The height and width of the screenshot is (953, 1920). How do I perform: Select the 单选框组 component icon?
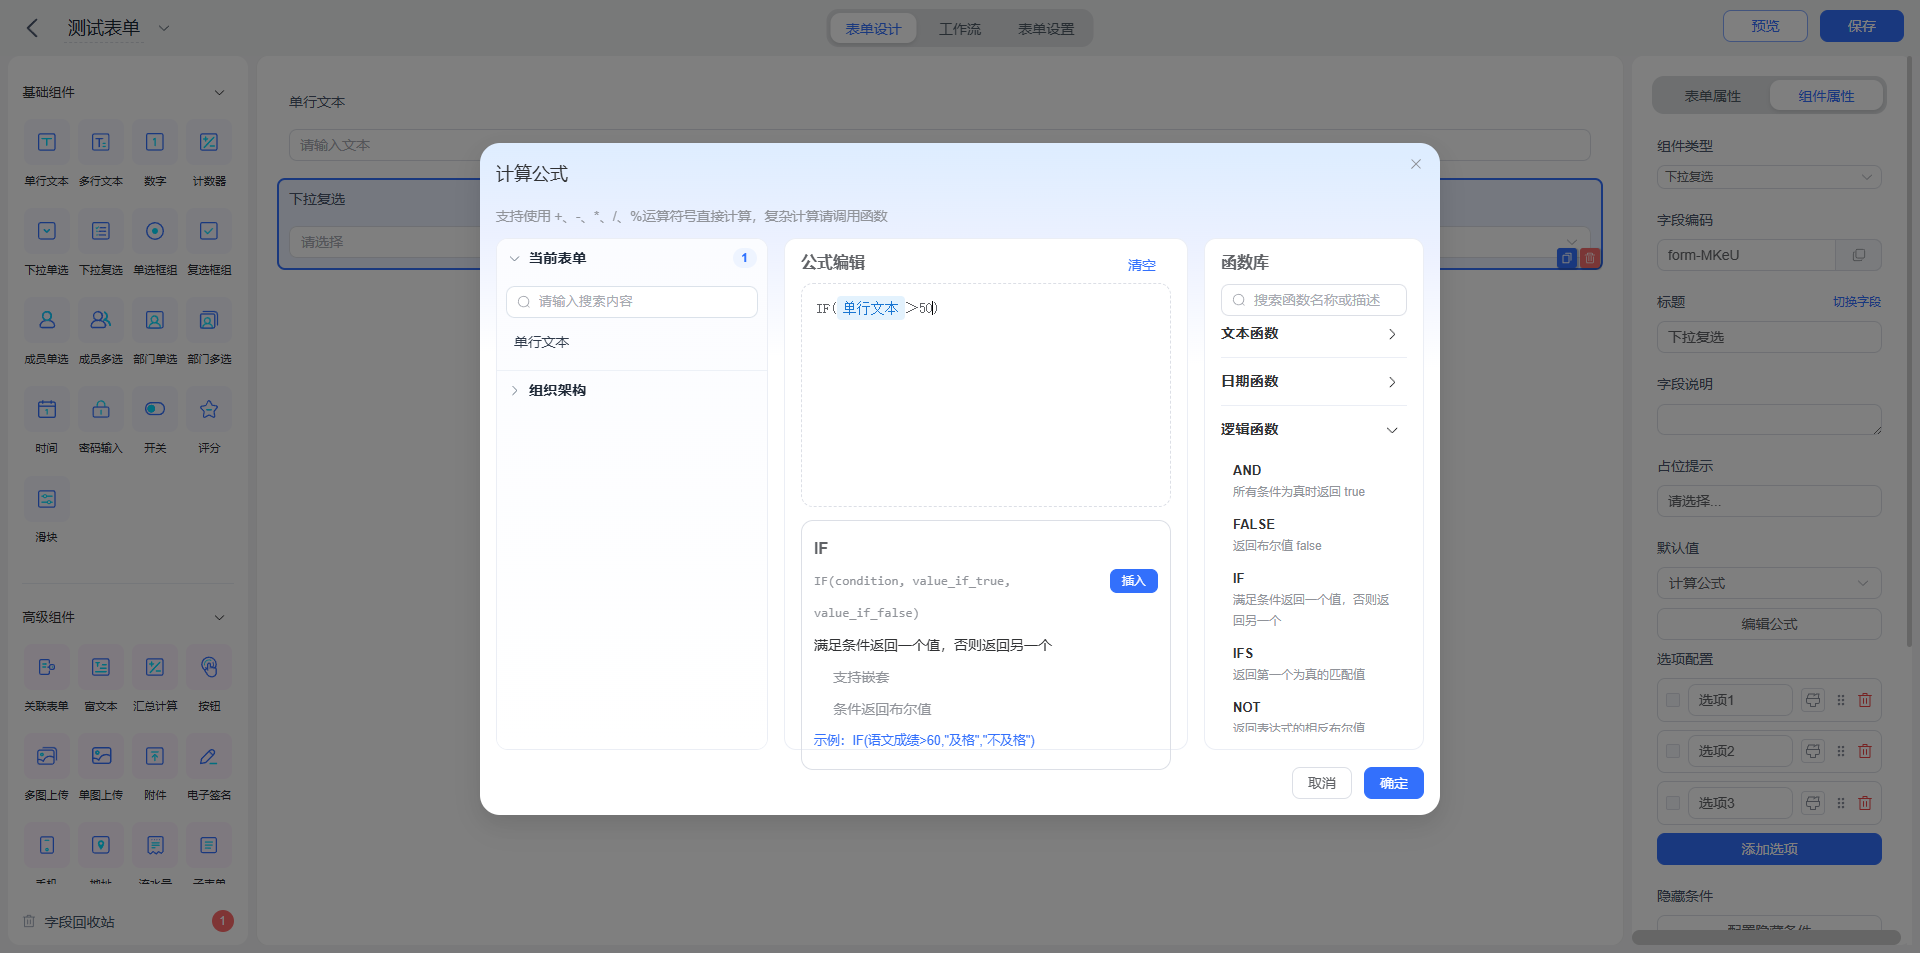point(155,232)
